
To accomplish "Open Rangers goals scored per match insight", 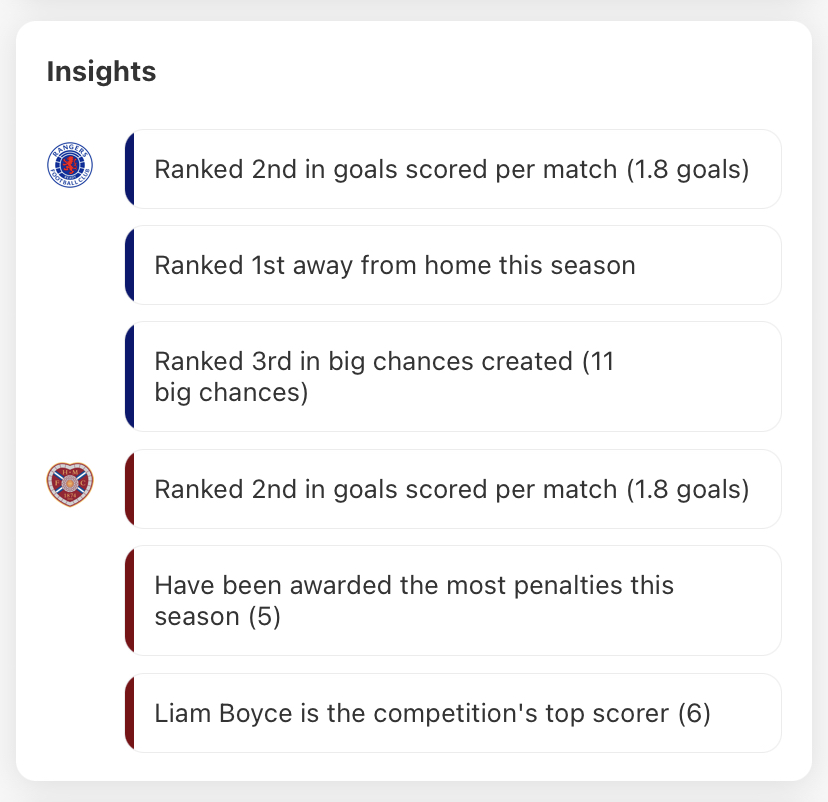I will [x=453, y=169].
